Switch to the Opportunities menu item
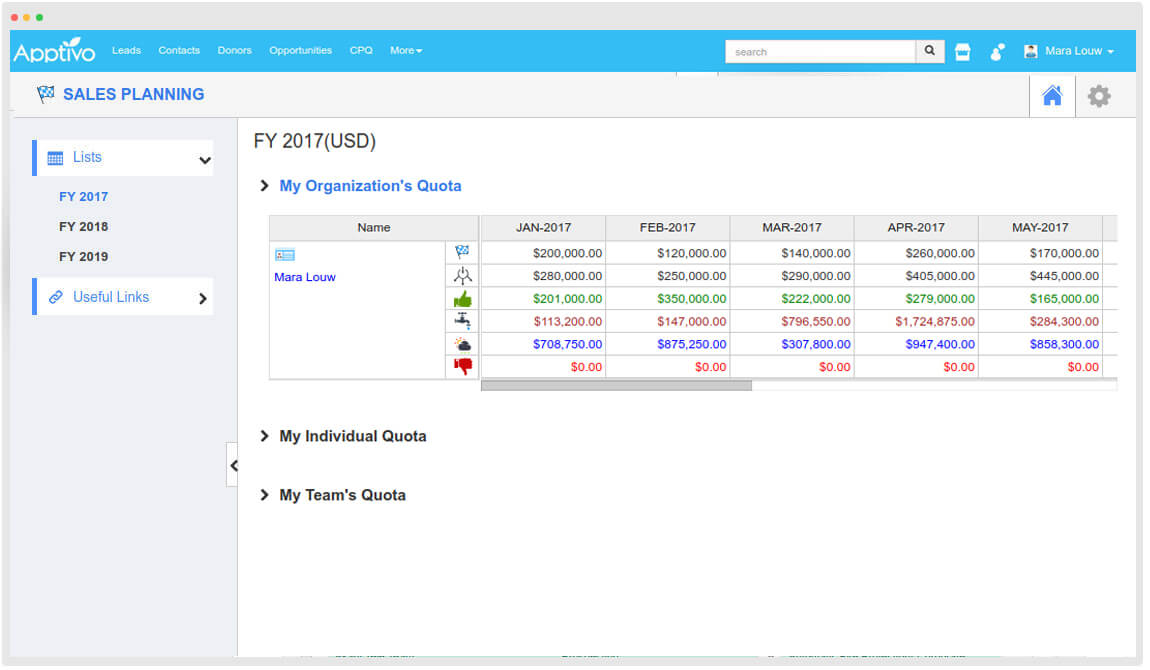 tap(300, 51)
